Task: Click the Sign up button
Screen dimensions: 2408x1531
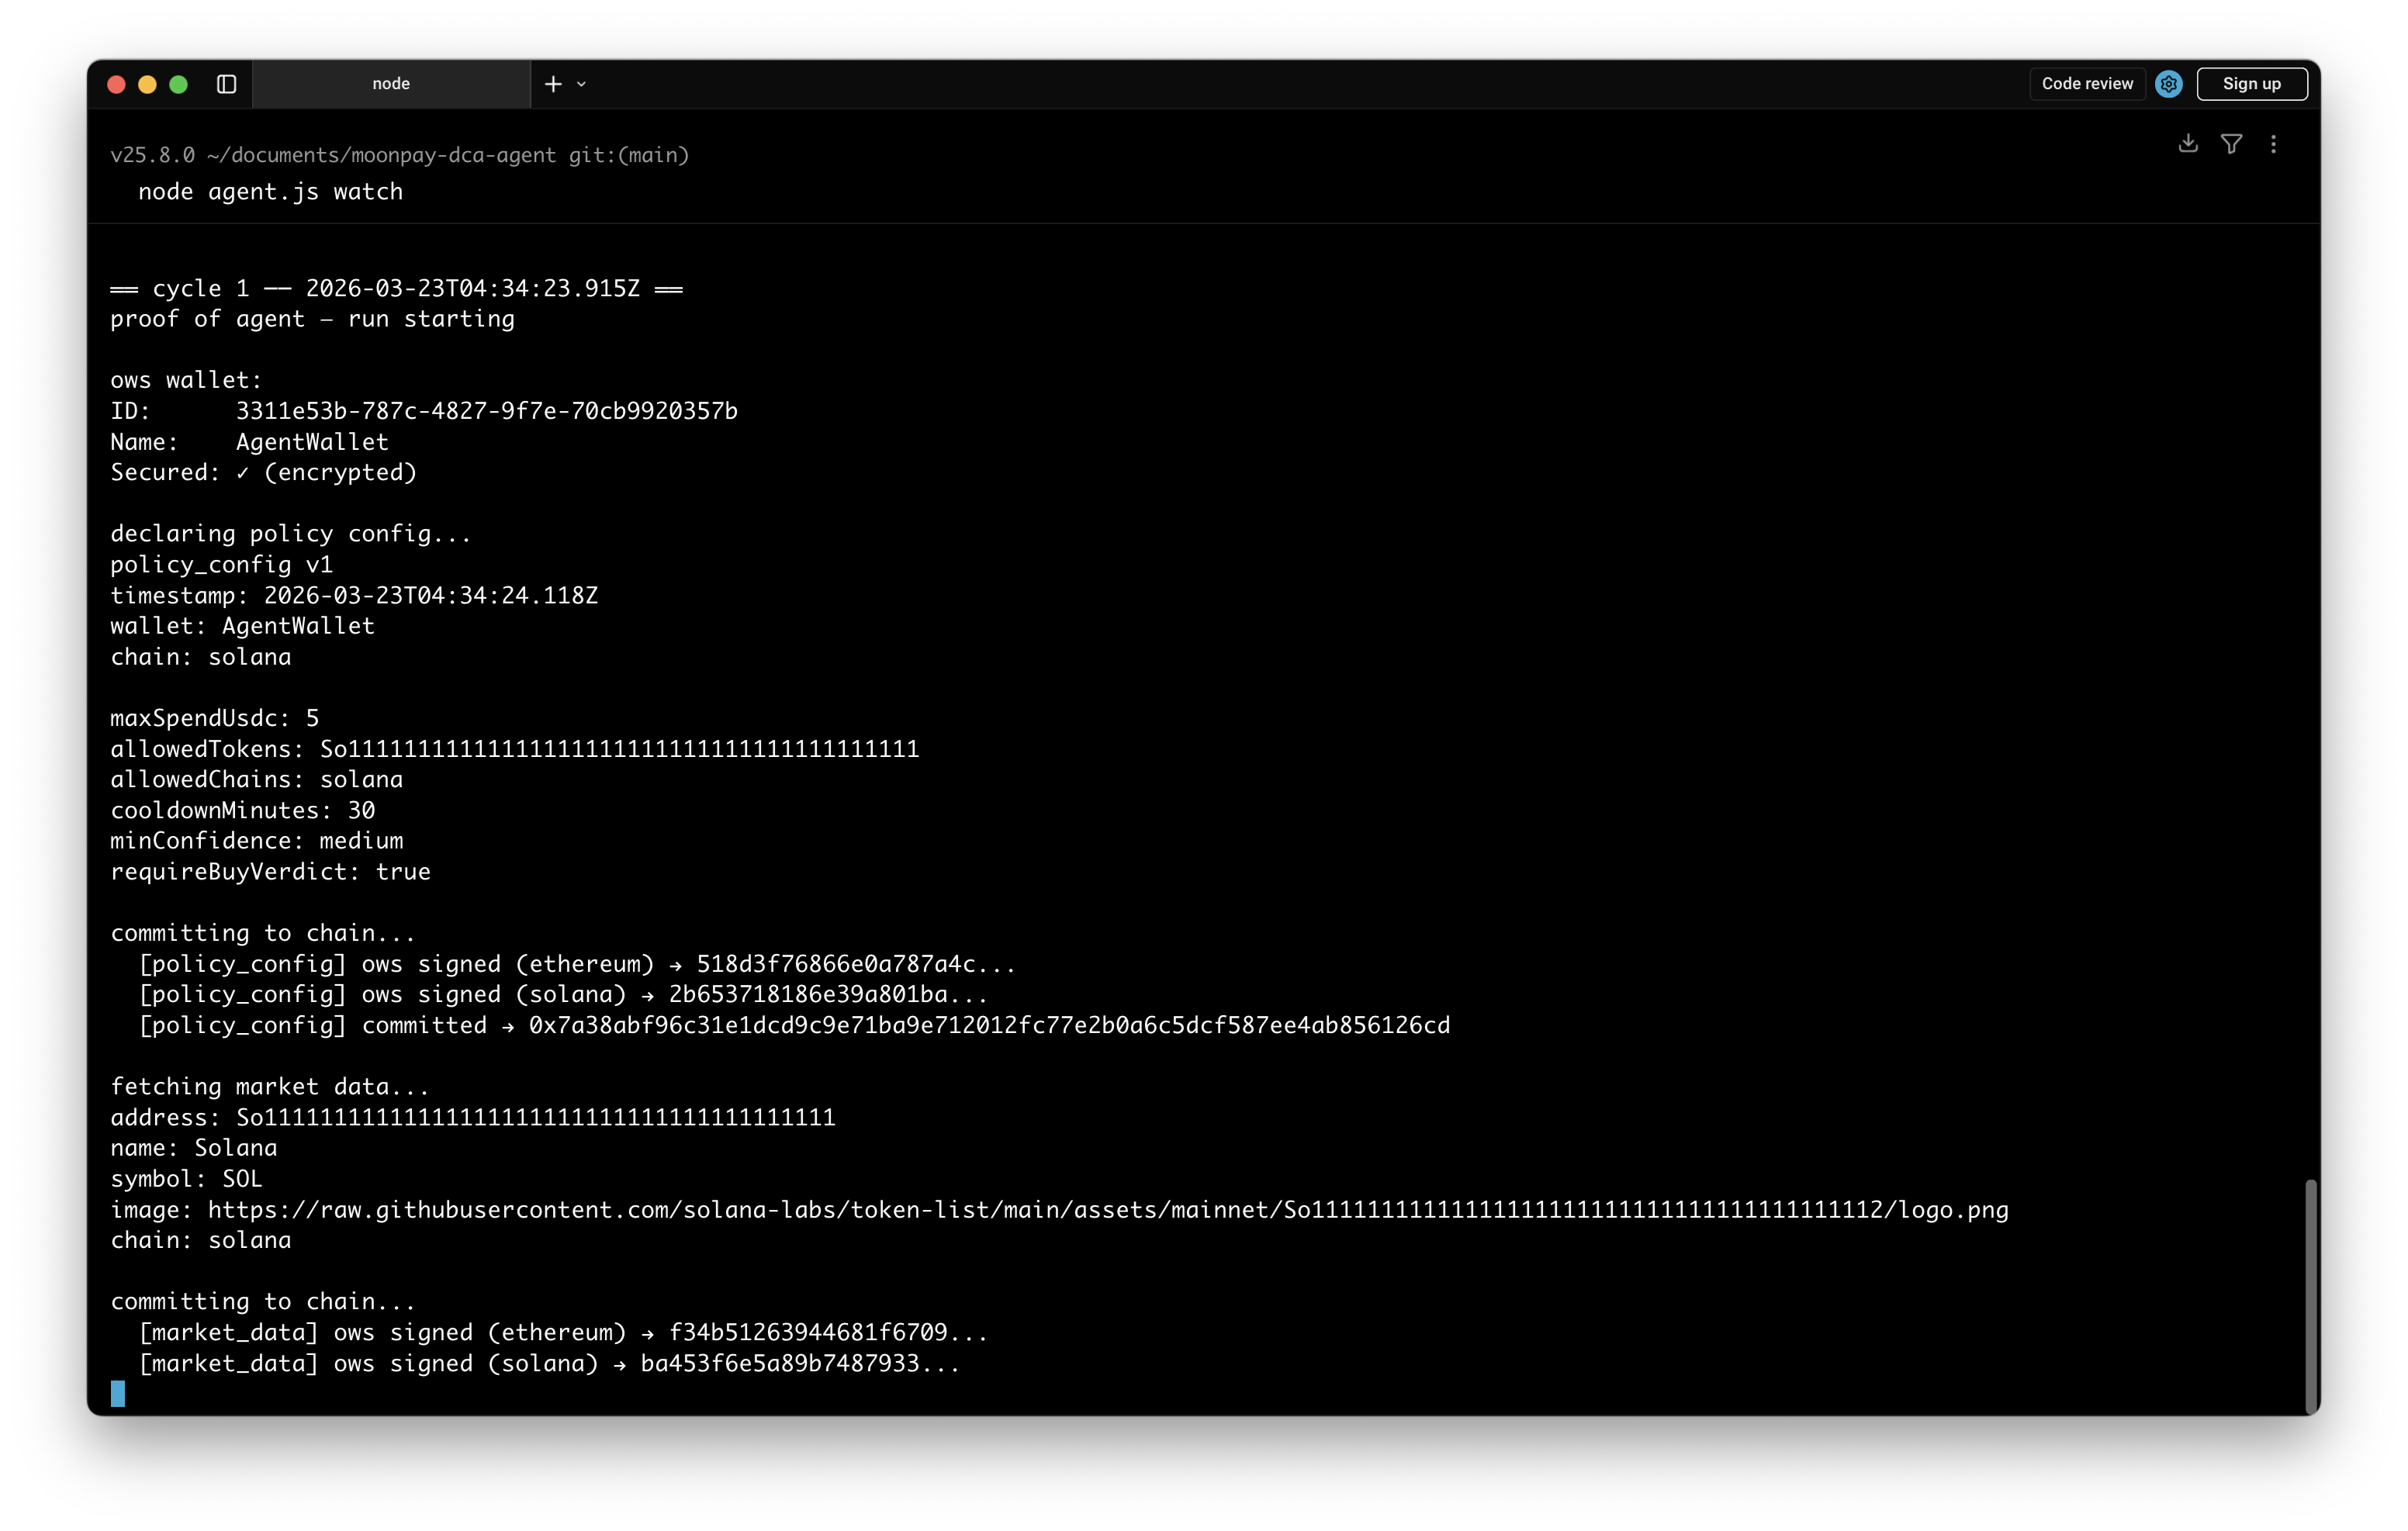Action: (x=2251, y=84)
